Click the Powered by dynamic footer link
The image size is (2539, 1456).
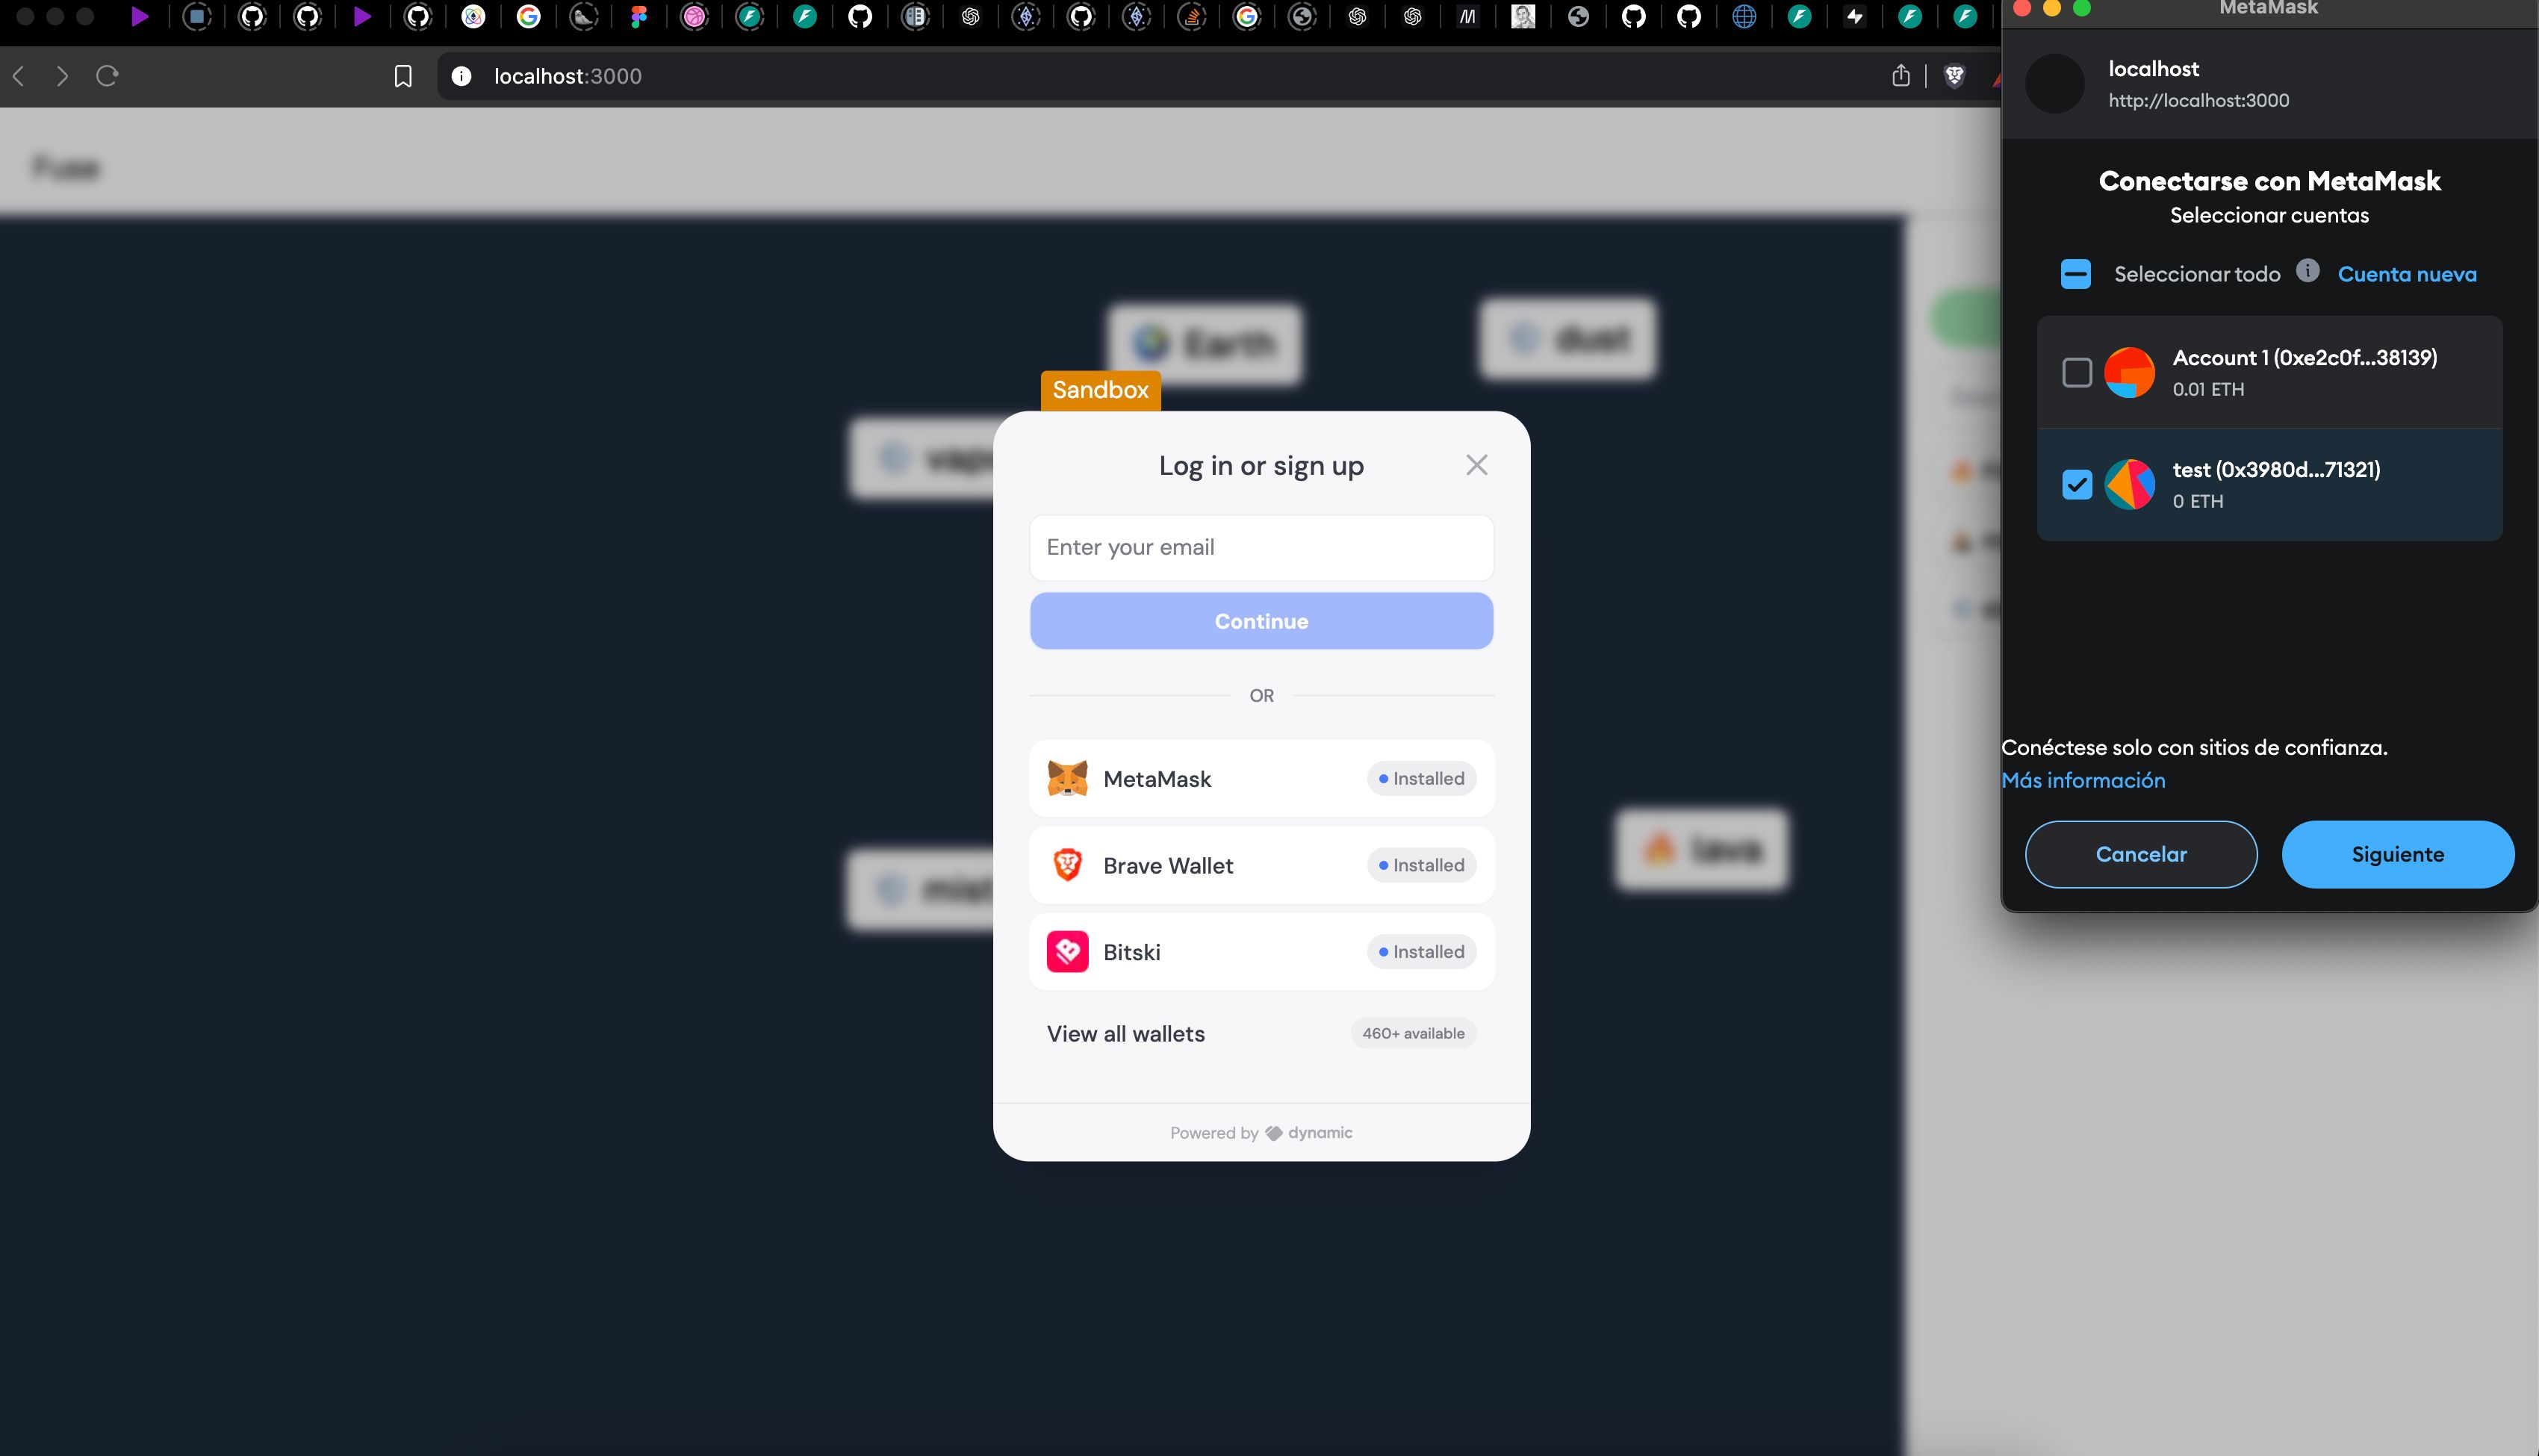click(1261, 1133)
